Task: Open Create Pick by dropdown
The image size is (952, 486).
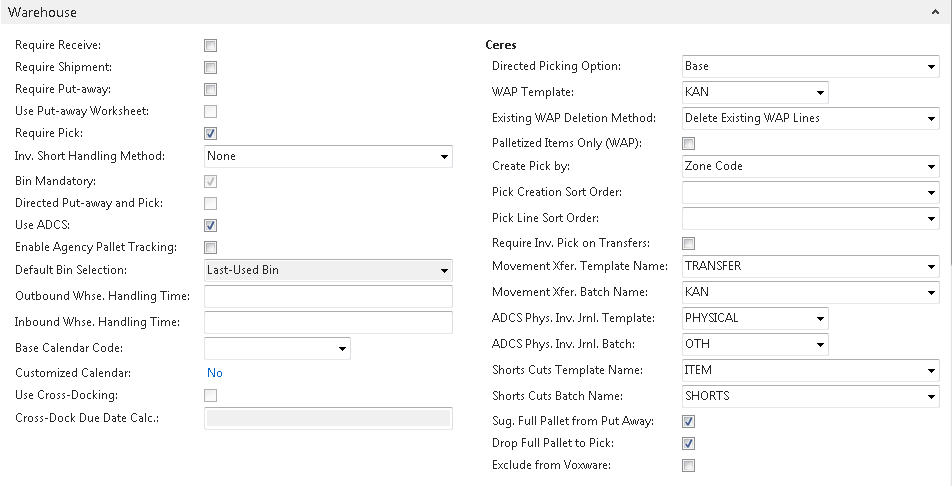Action: [x=930, y=167]
